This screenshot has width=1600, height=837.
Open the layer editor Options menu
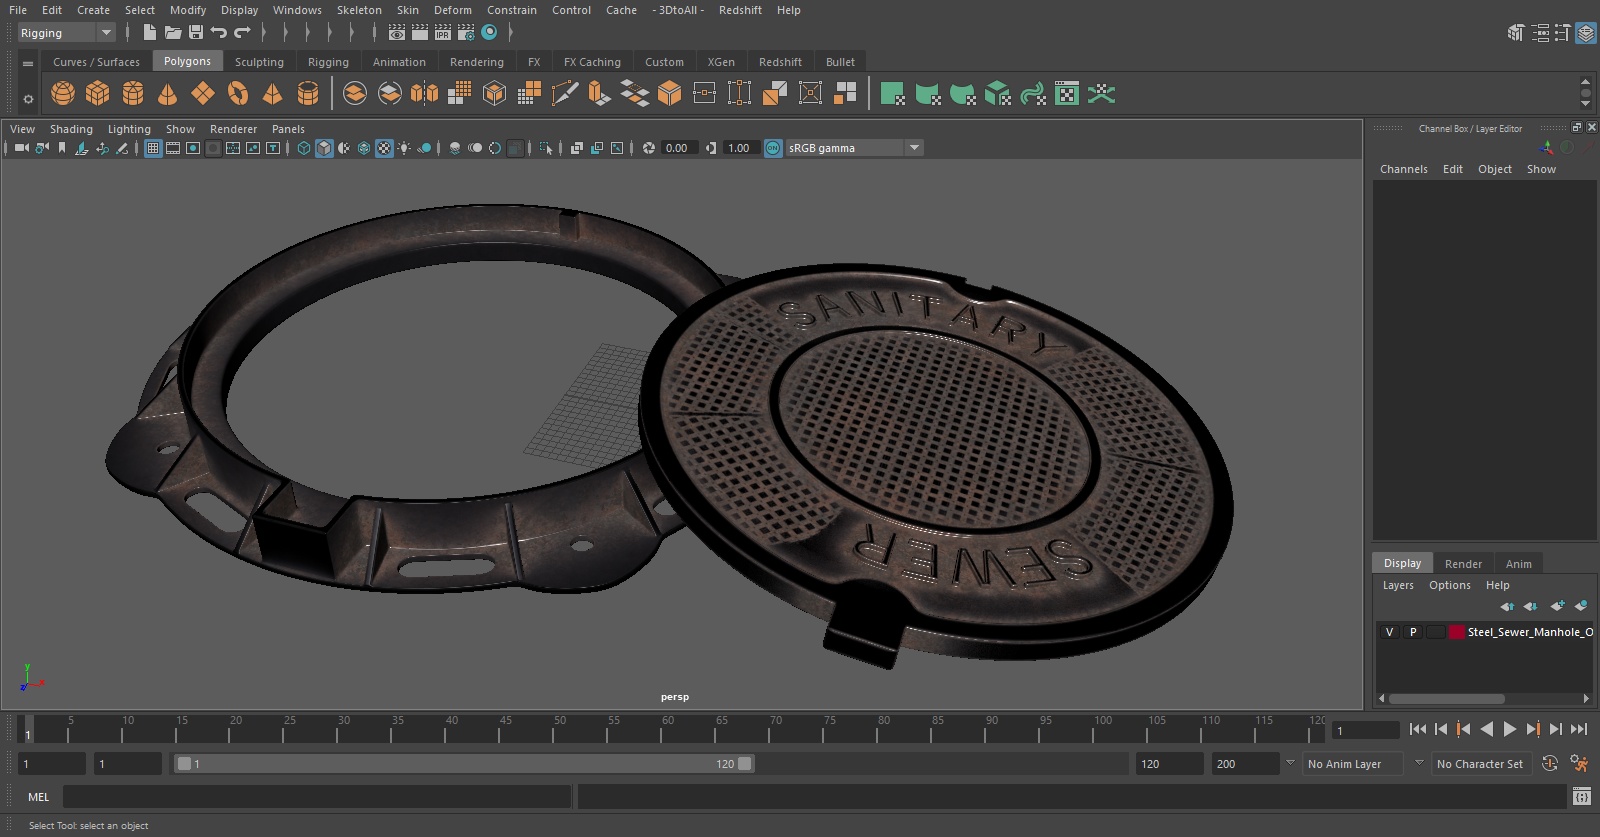tap(1450, 585)
